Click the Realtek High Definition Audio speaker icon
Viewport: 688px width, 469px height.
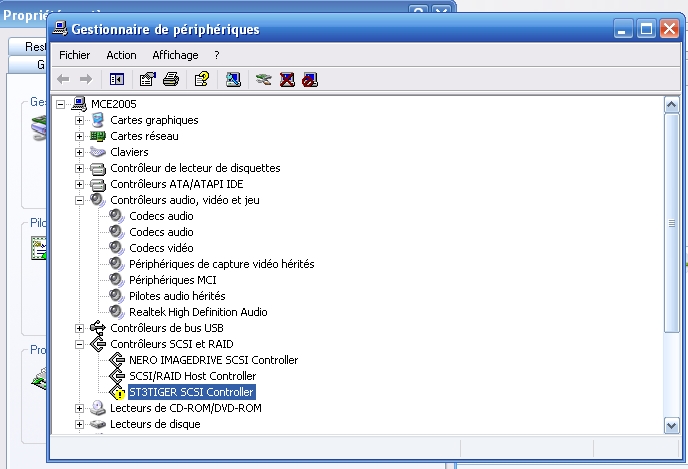117,312
